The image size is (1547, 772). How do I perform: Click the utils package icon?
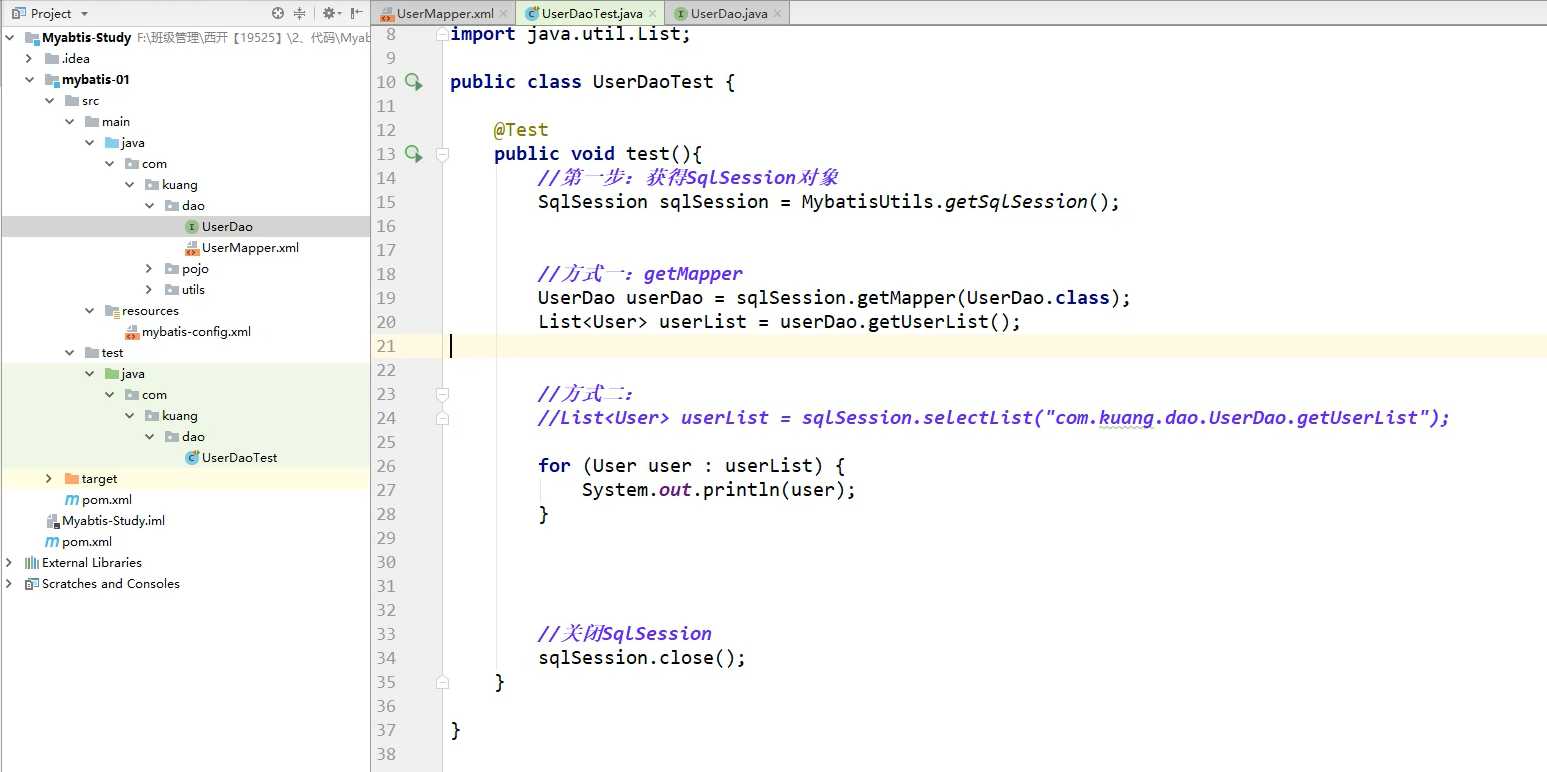[171, 290]
